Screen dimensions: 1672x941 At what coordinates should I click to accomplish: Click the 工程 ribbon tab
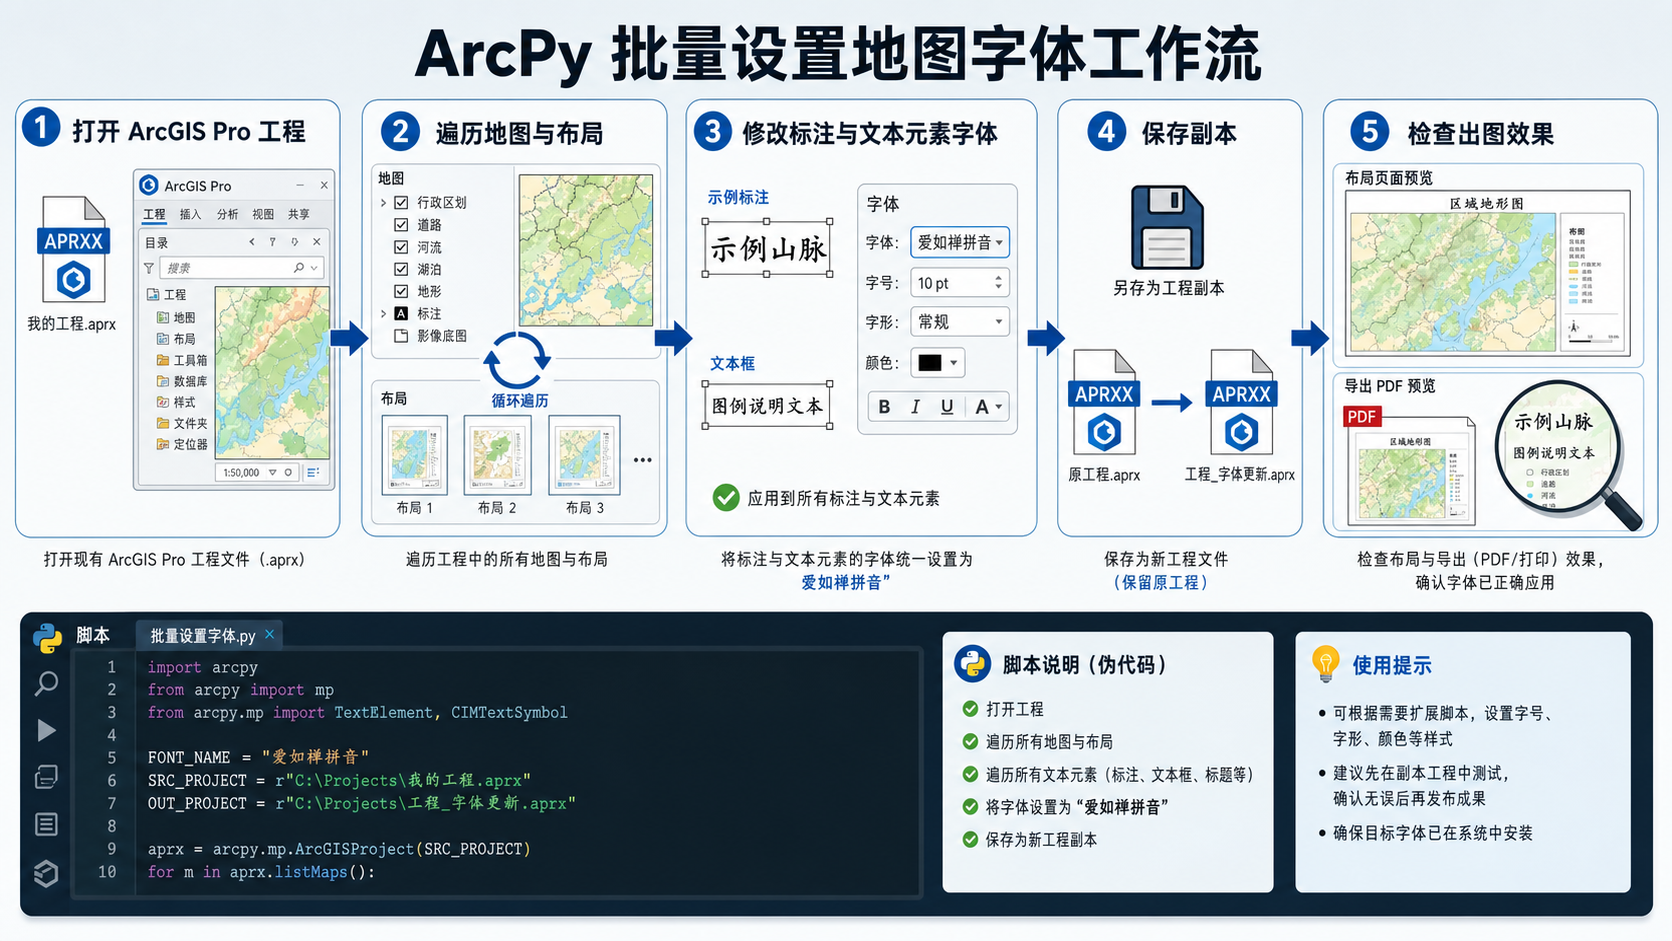click(154, 214)
